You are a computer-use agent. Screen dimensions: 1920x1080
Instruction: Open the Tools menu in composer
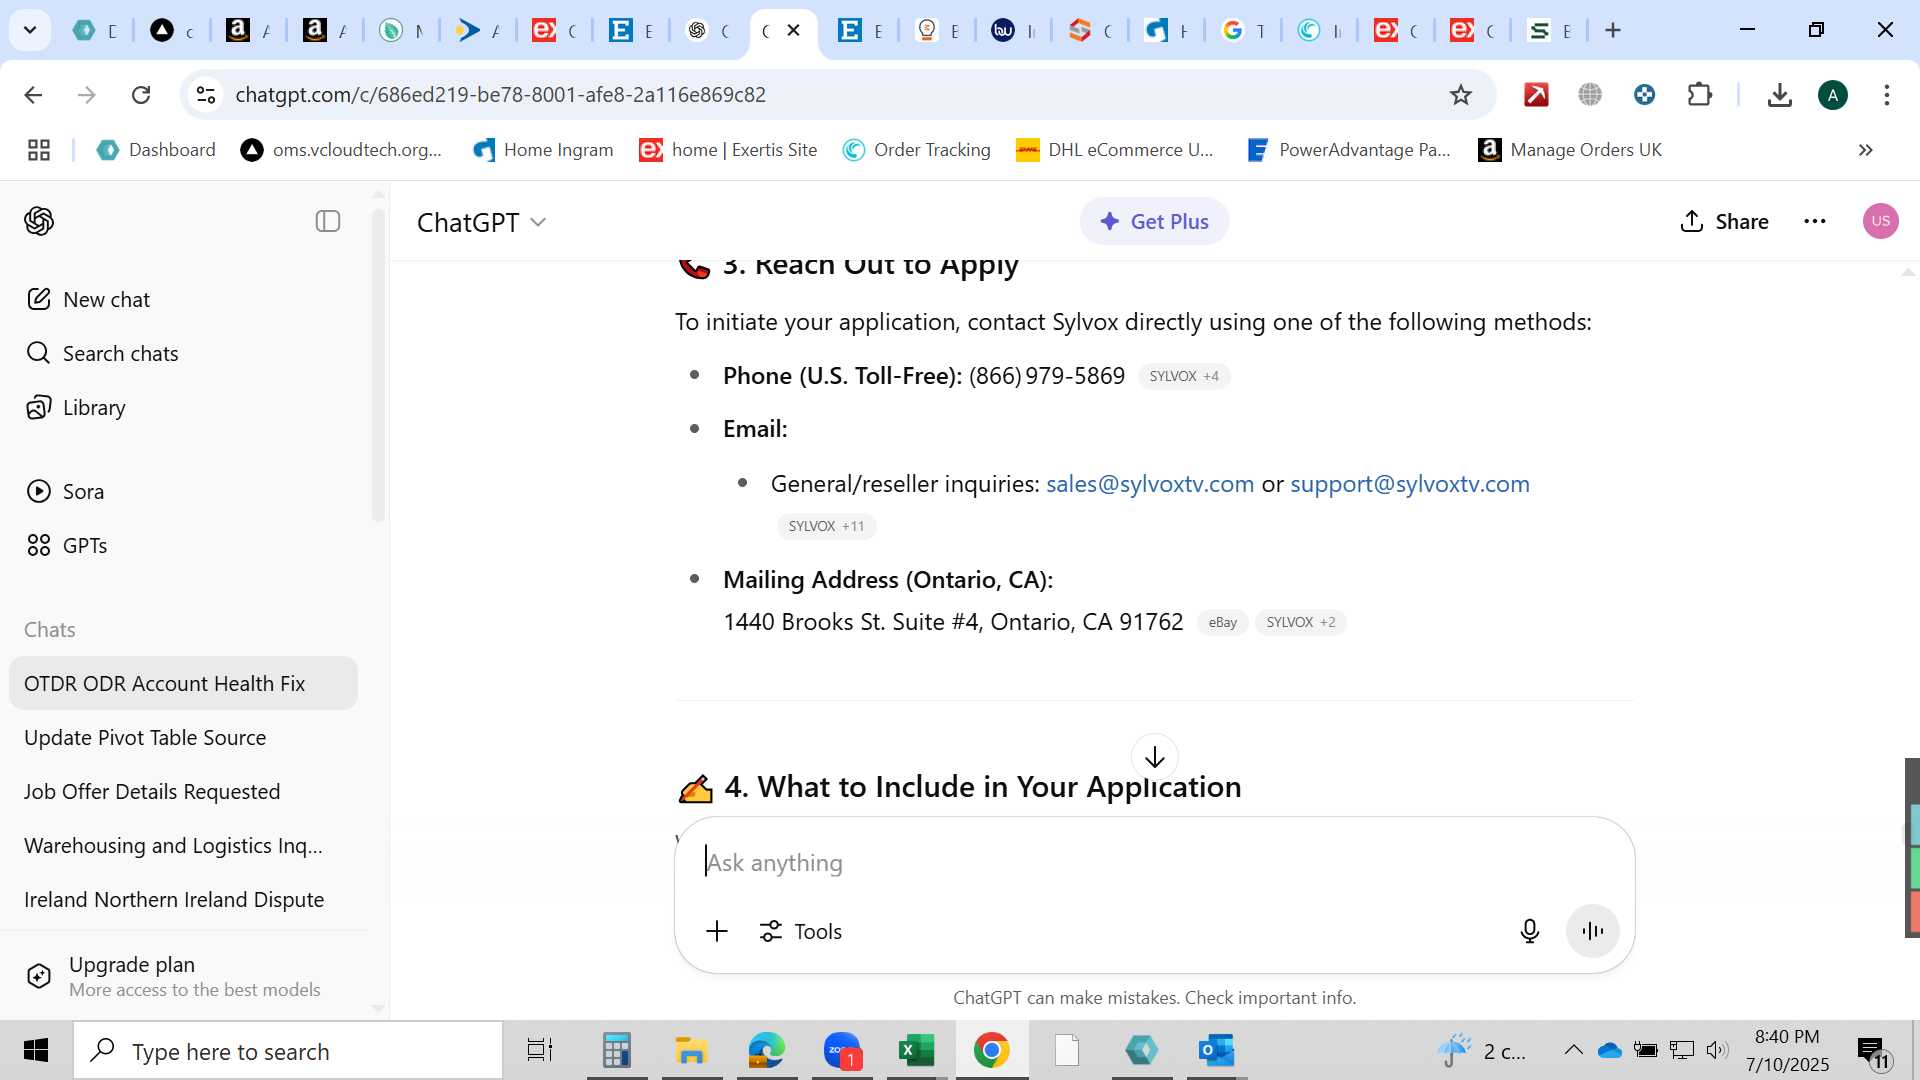point(801,931)
